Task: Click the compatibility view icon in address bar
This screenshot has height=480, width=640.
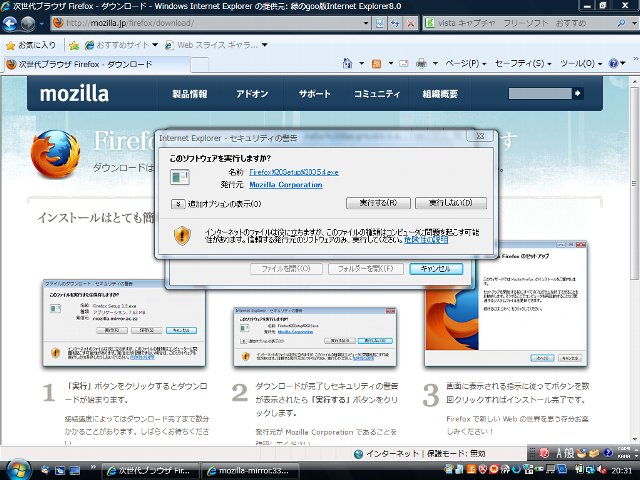Action: [x=379, y=23]
